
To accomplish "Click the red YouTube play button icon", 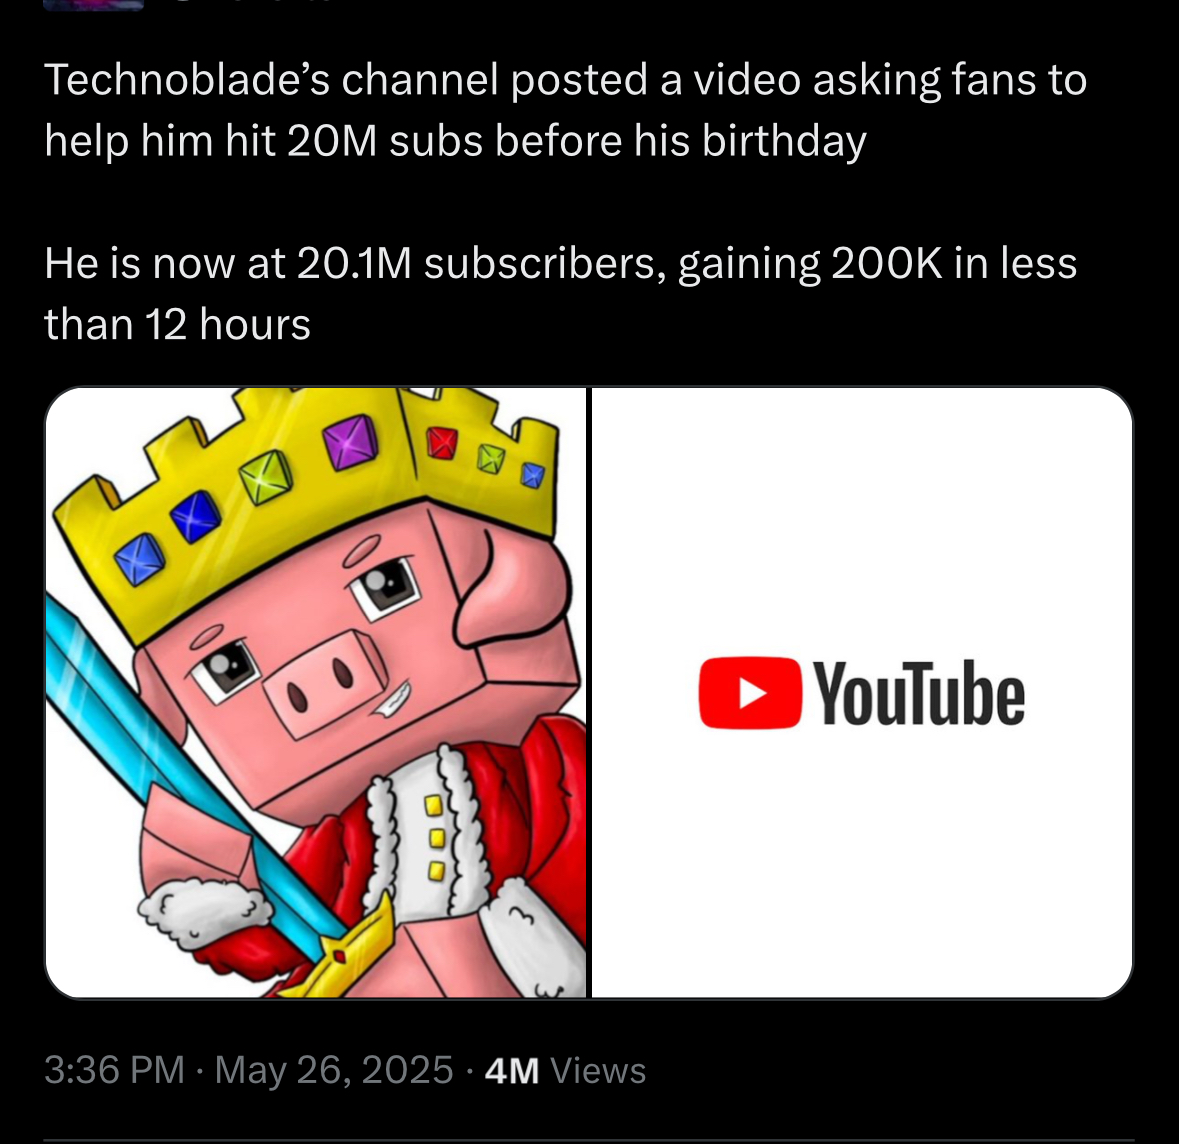I will coord(750,693).
